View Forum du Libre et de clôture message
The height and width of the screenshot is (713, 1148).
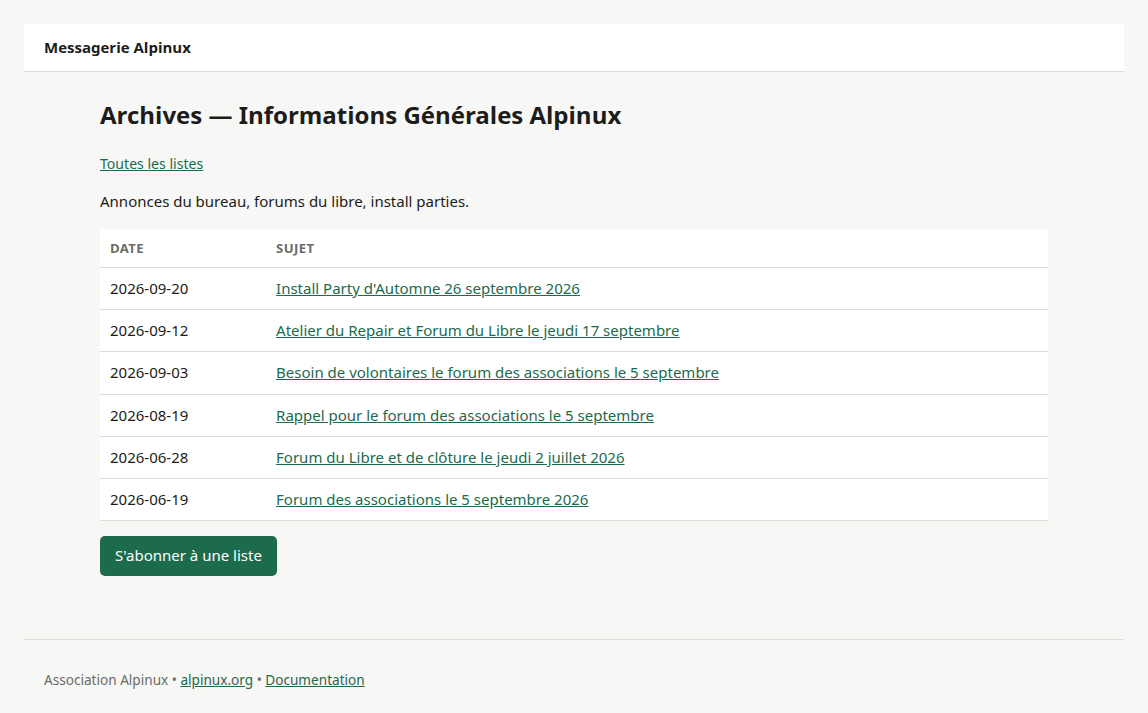(x=450, y=458)
